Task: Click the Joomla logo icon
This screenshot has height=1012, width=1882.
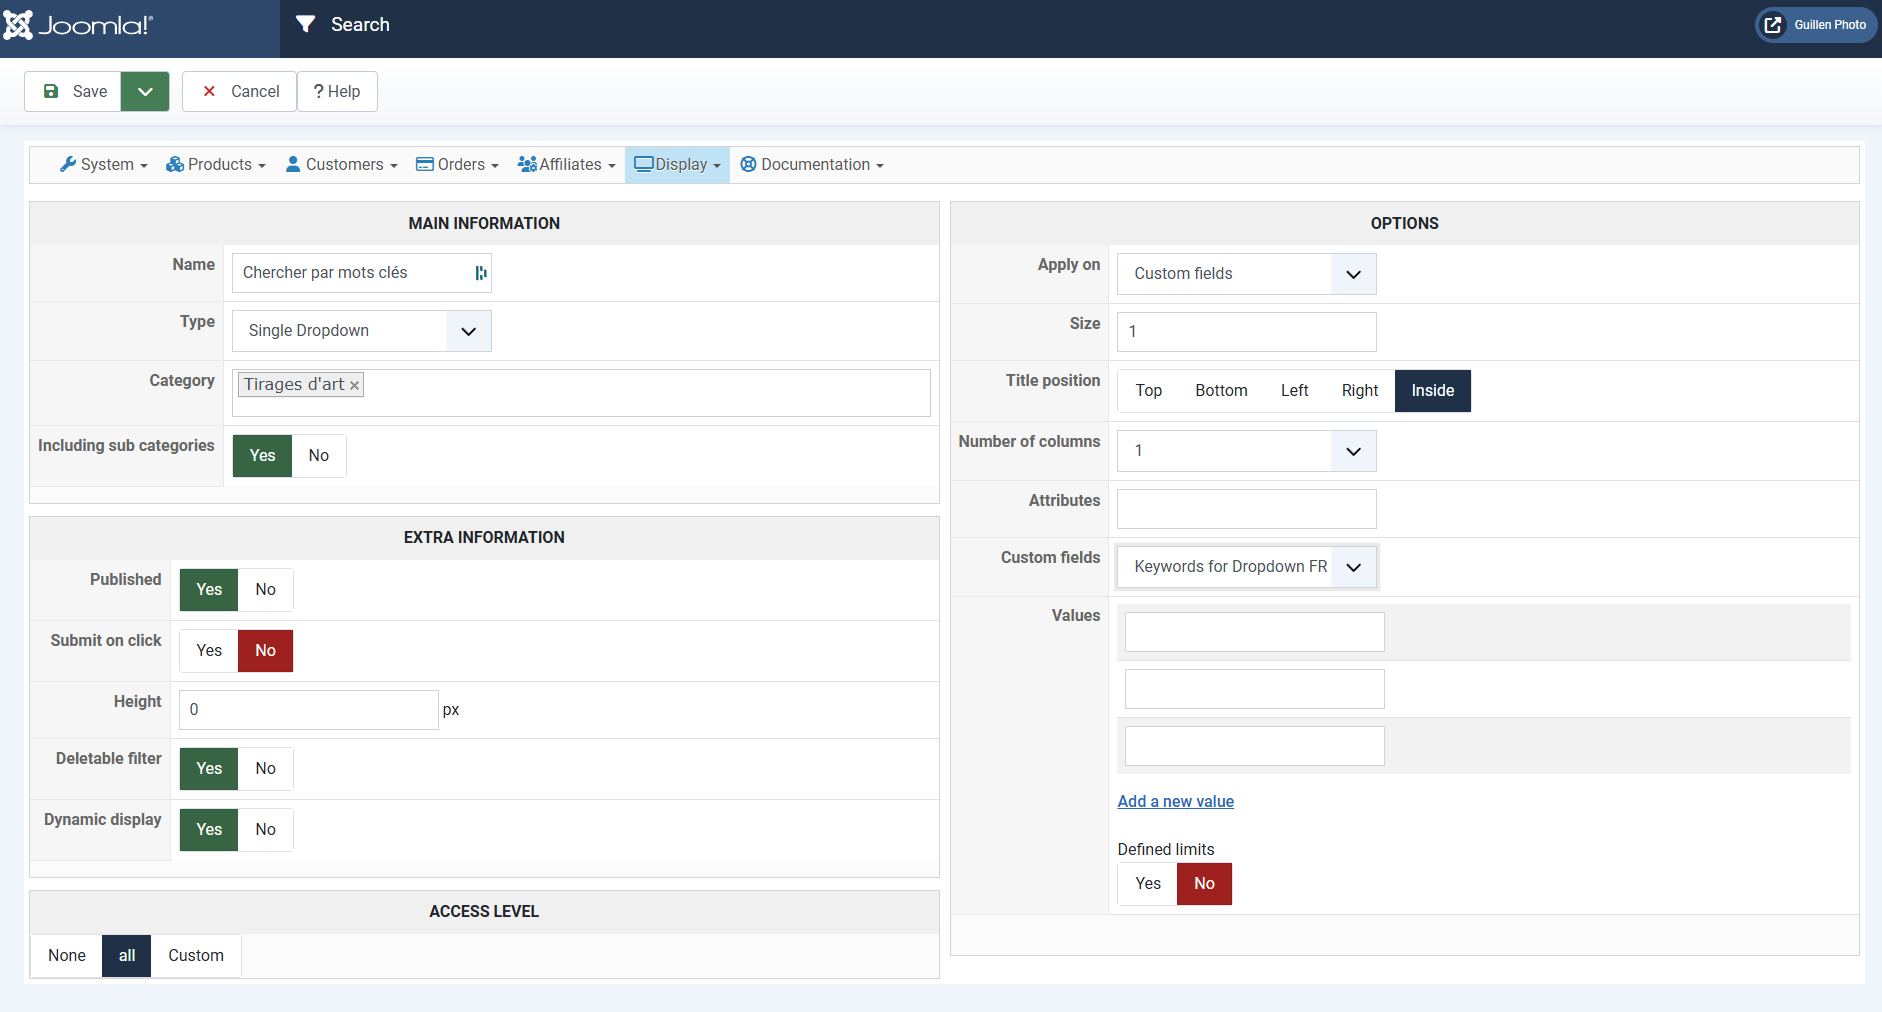Action: pos(18,25)
